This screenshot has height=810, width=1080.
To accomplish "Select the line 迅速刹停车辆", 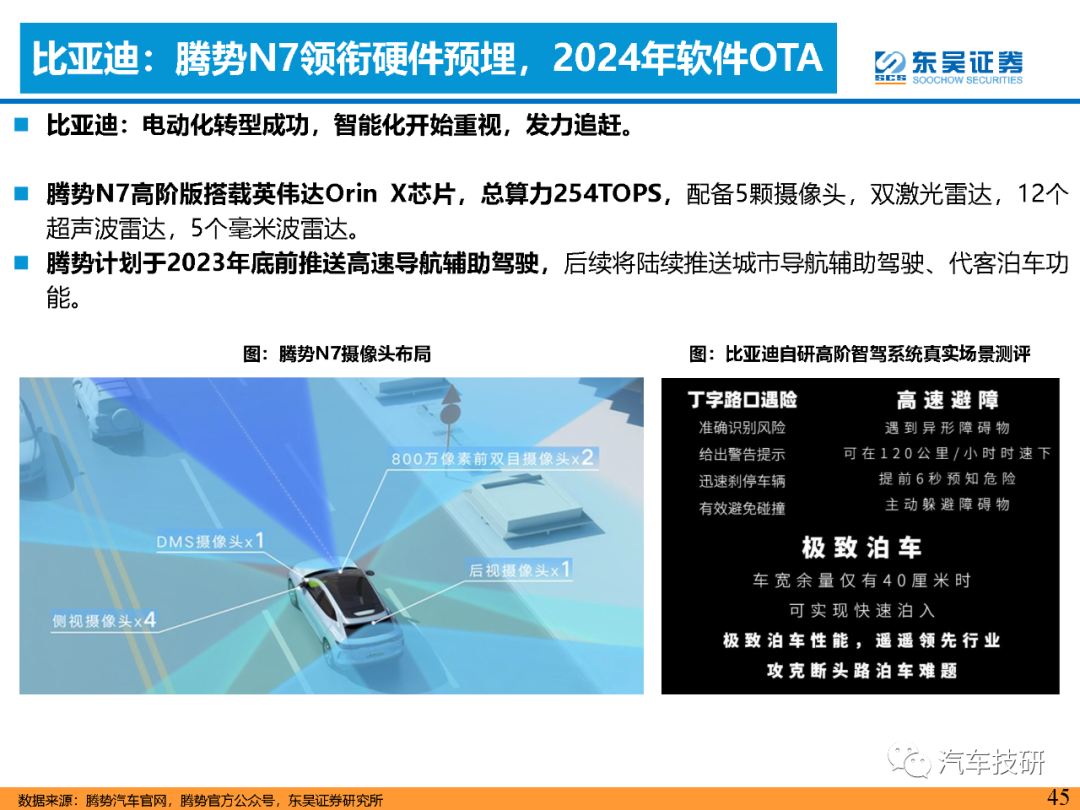I will pos(742,481).
